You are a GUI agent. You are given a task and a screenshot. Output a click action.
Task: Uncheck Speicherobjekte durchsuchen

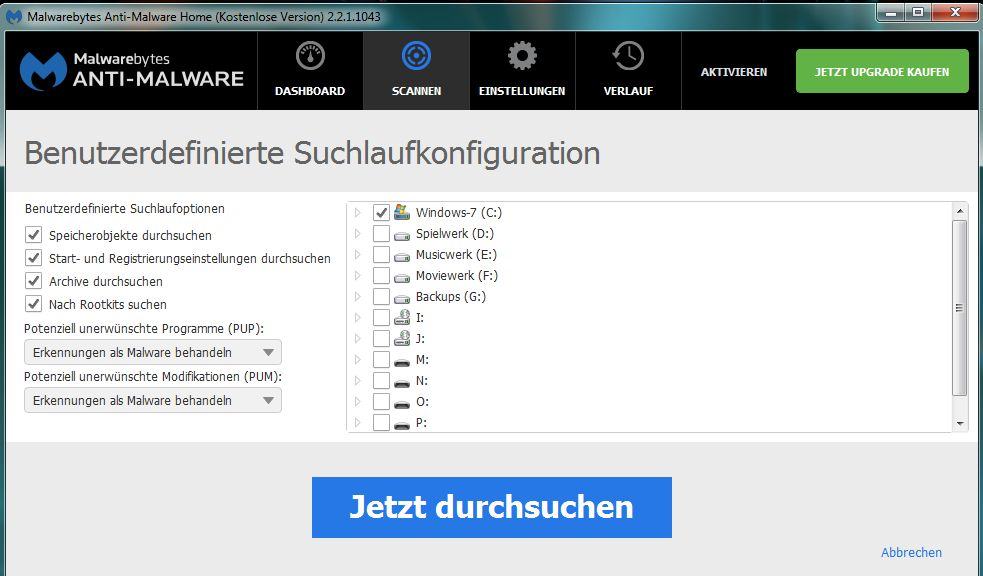(x=33, y=235)
